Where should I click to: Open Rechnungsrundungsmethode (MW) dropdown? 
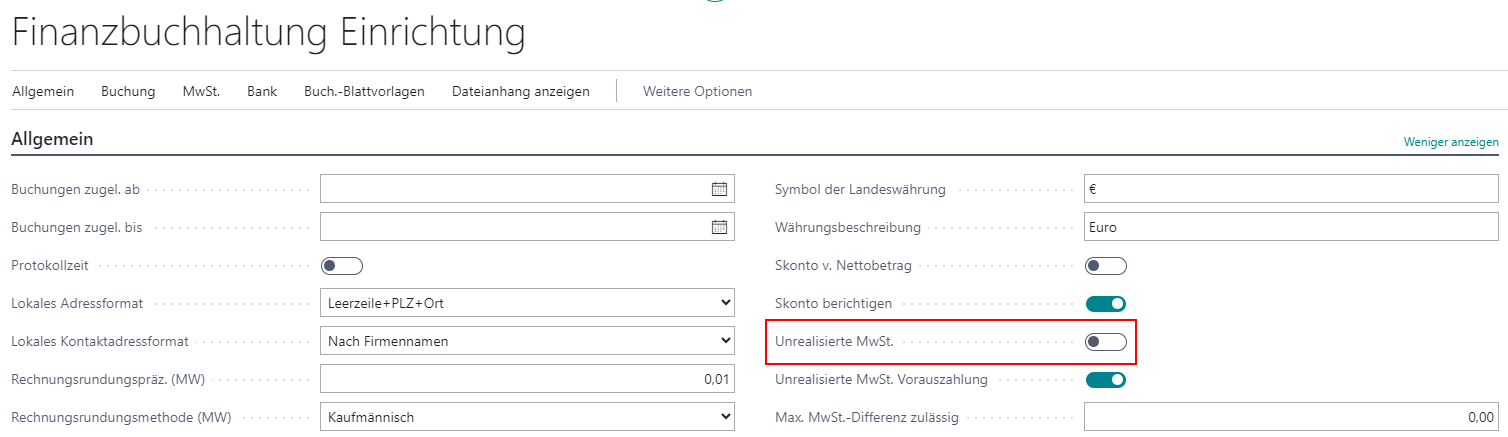coord(527,417)
